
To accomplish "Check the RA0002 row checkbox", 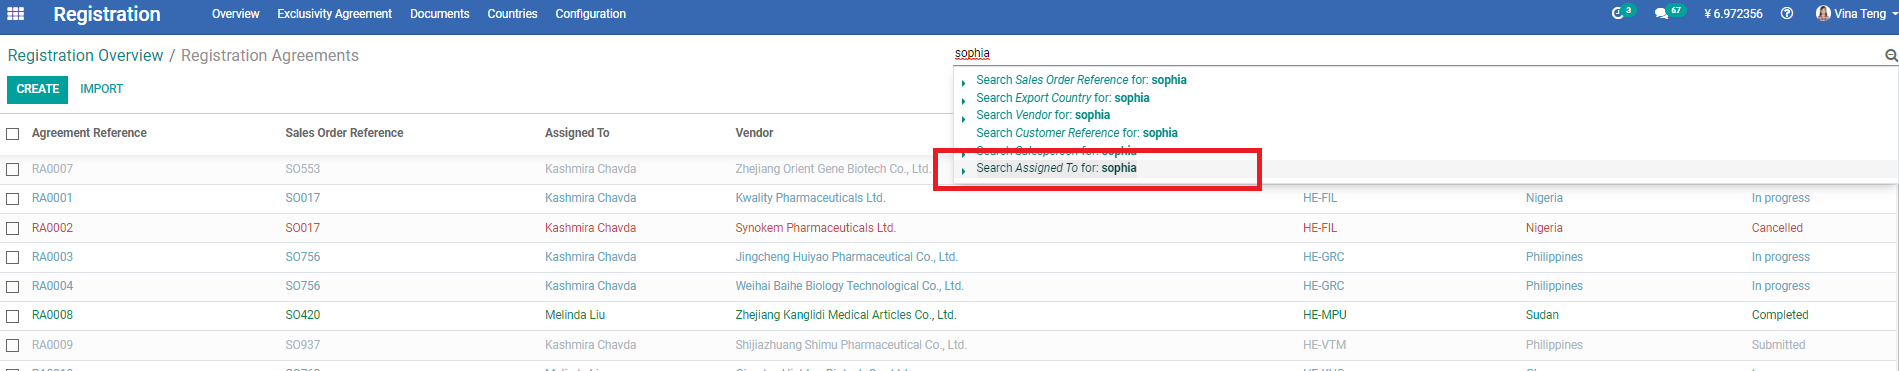I will [13, 229].
